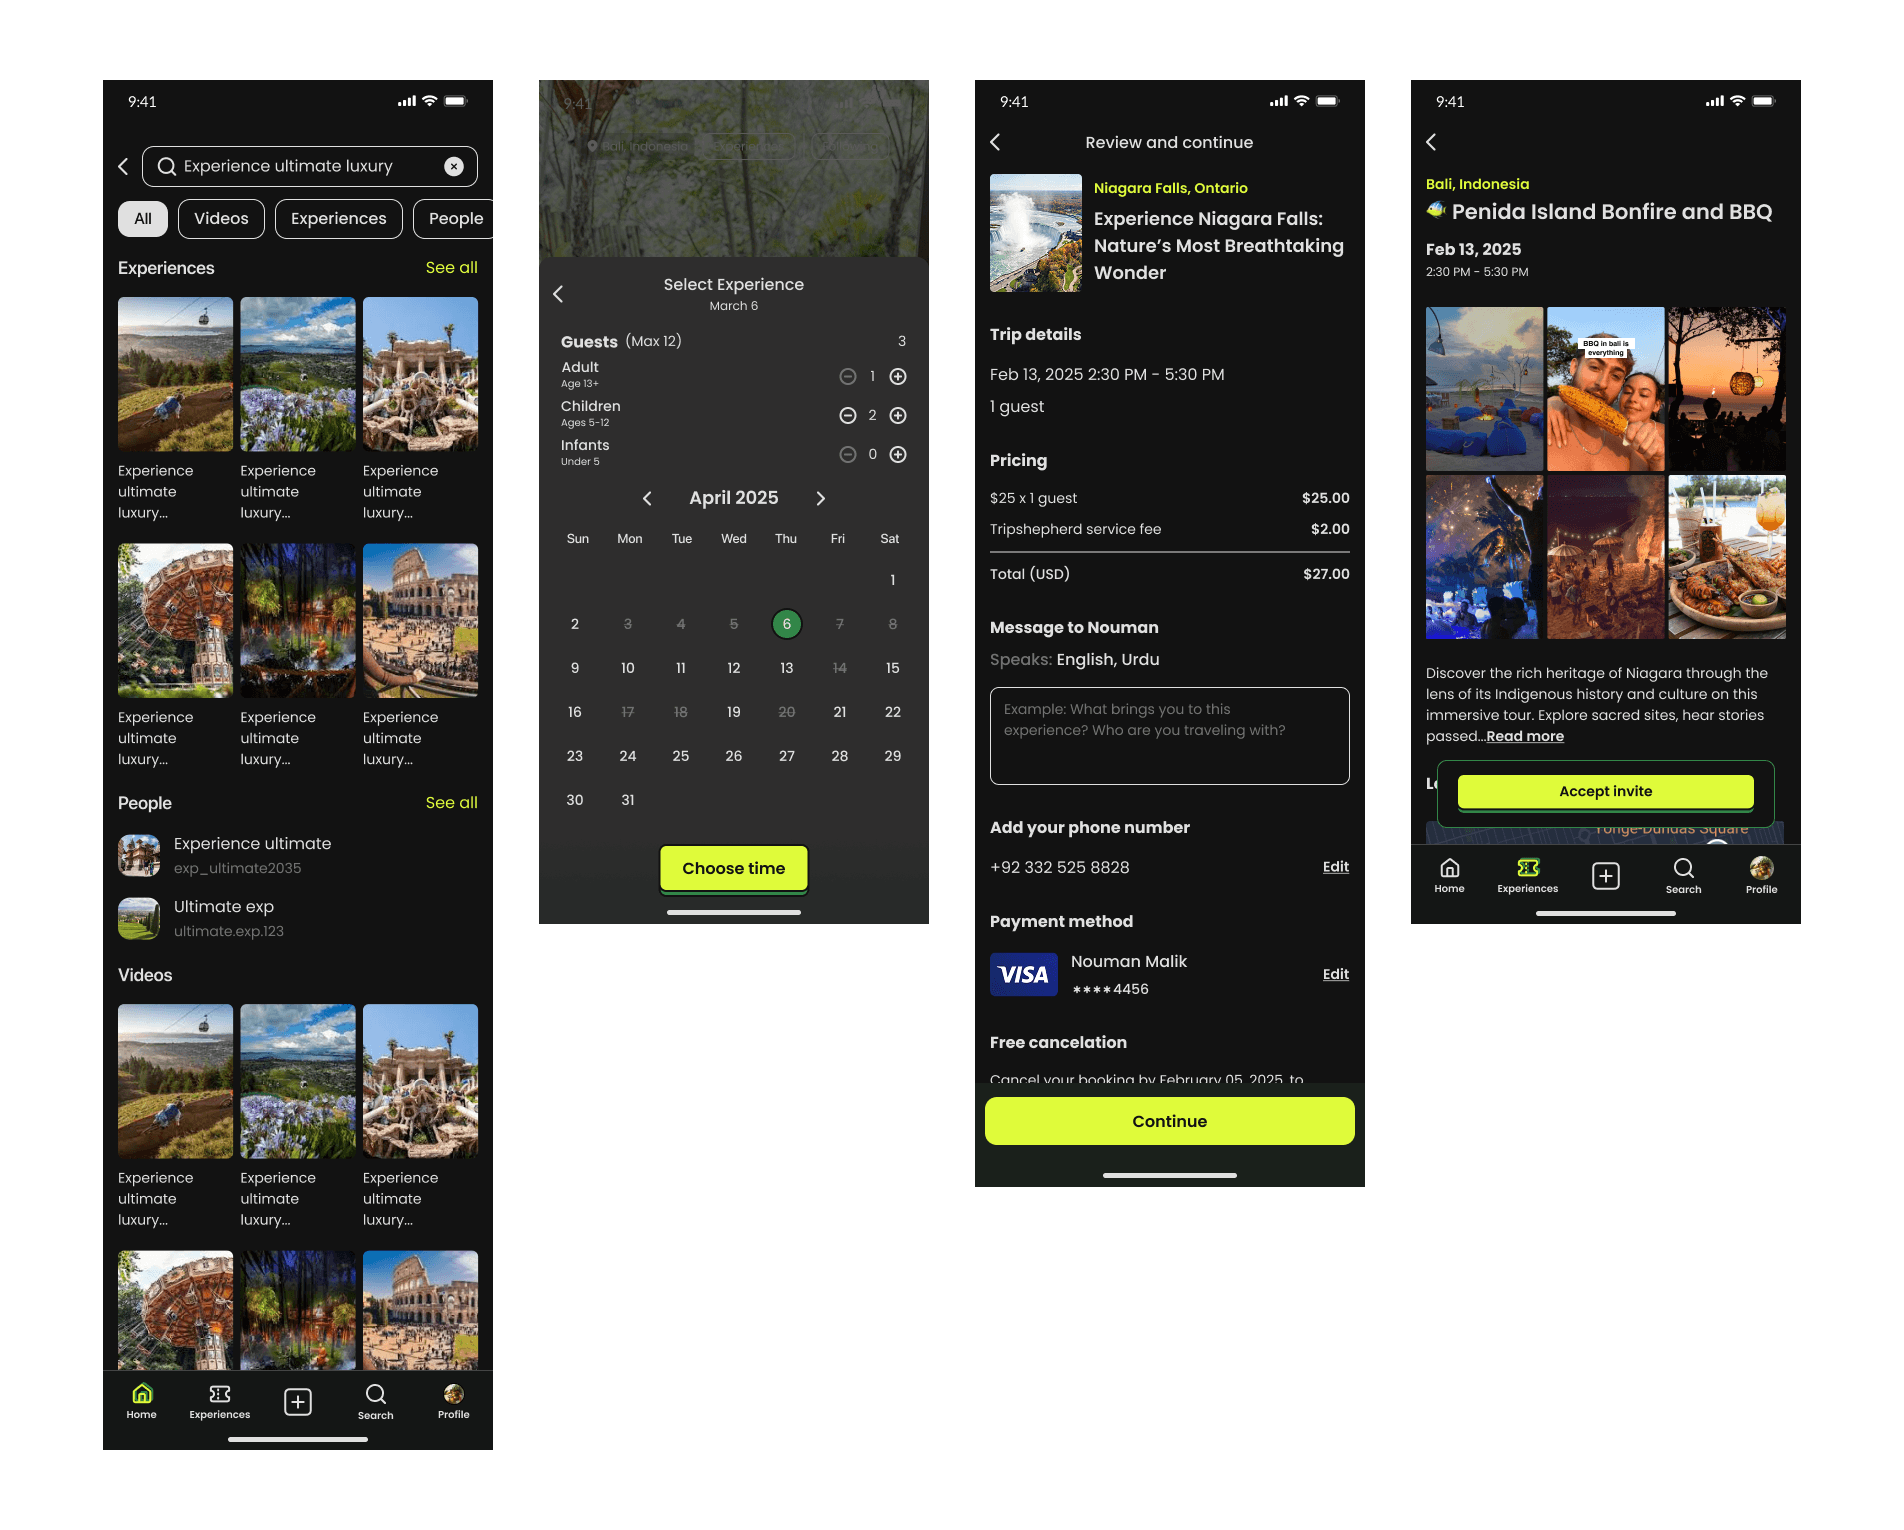Tap the Visa card icon under Payment method
The height and width of the screenshot is (1530, 1904).
coord(1023,974)
